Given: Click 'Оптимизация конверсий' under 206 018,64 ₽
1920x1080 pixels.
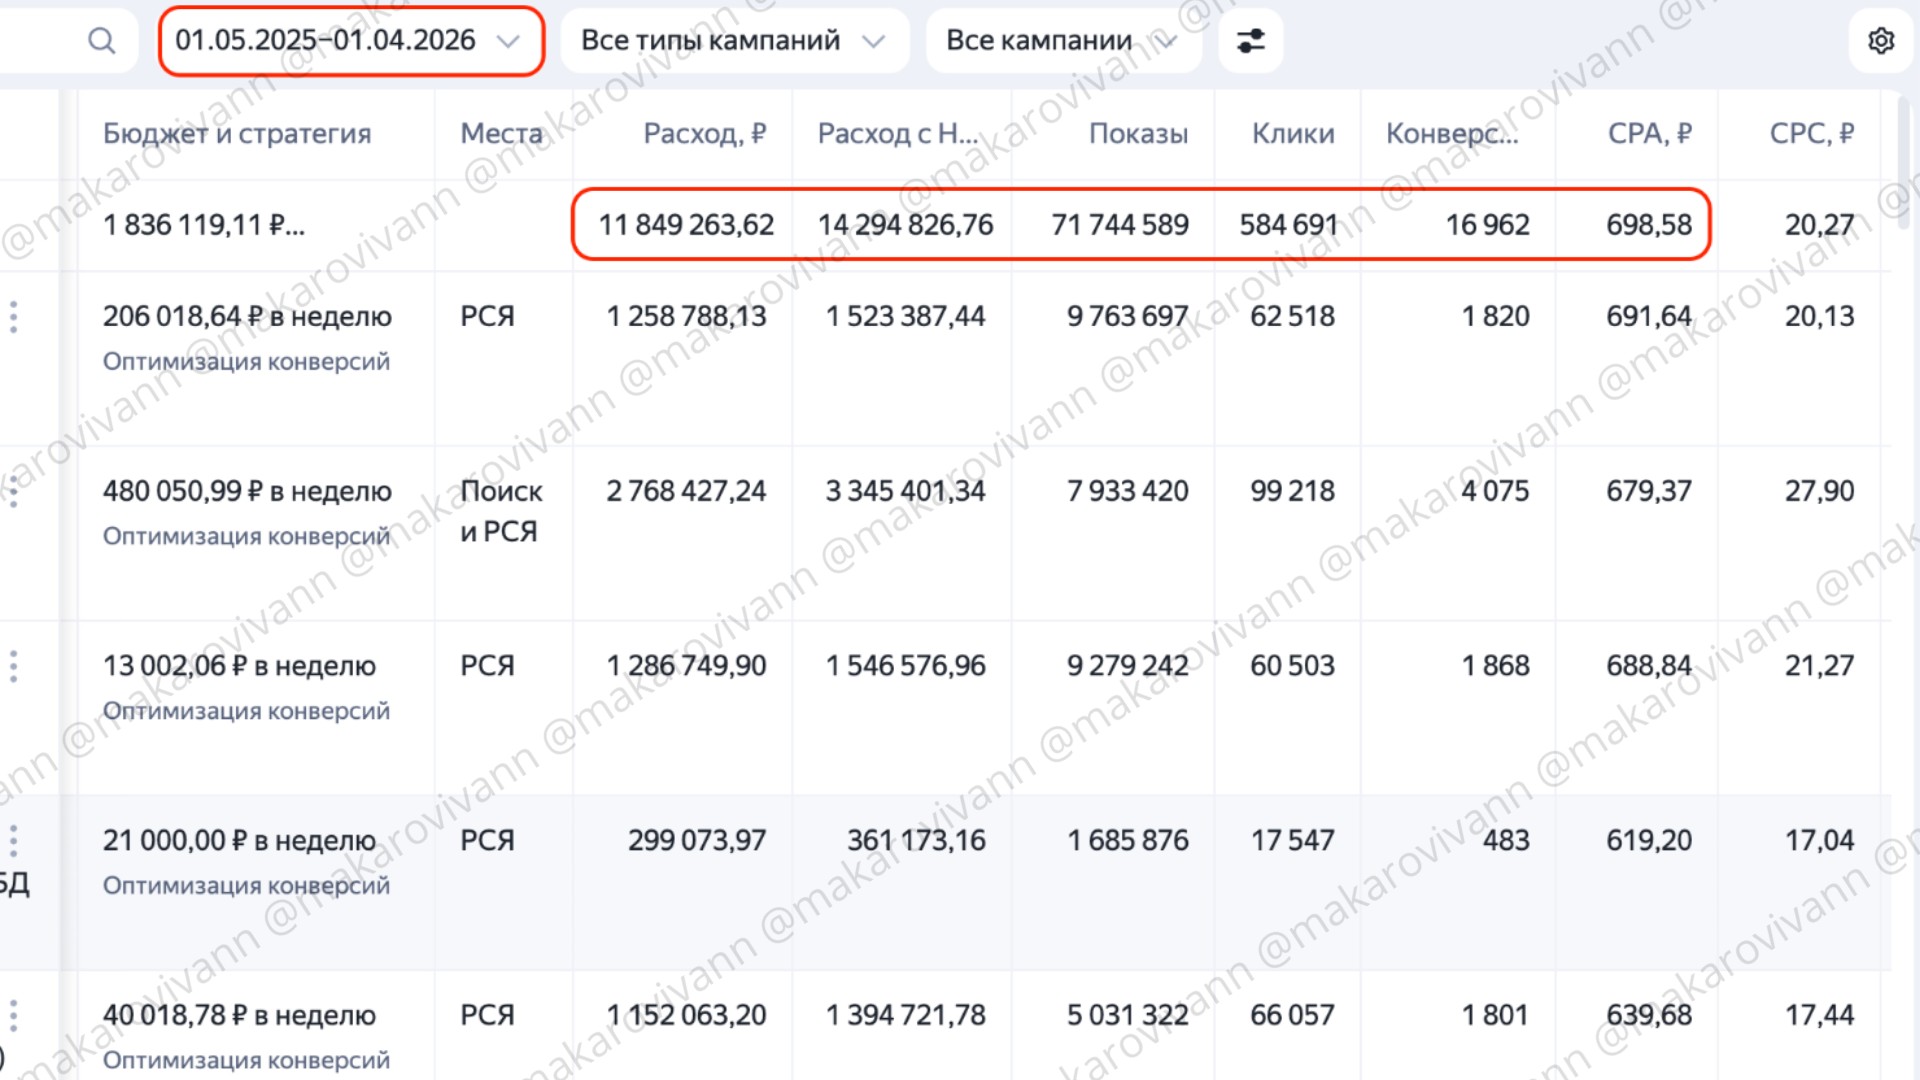Looking at the screenshot, I should (246, 361).
